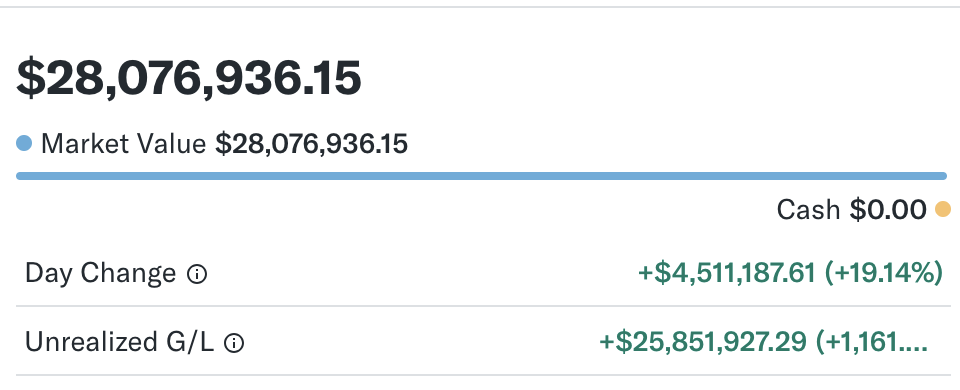Click the divider line below Day Change row
Viewport: 960px width, 390px height.
tap(481, 306)
